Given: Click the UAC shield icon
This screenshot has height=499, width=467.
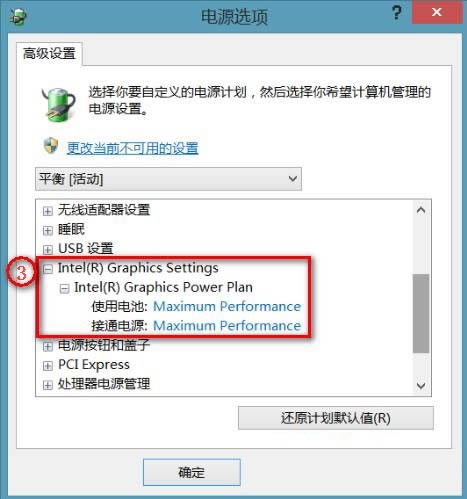Looking at the screenshot, I should pyautogui.click(x=51, y=146).
